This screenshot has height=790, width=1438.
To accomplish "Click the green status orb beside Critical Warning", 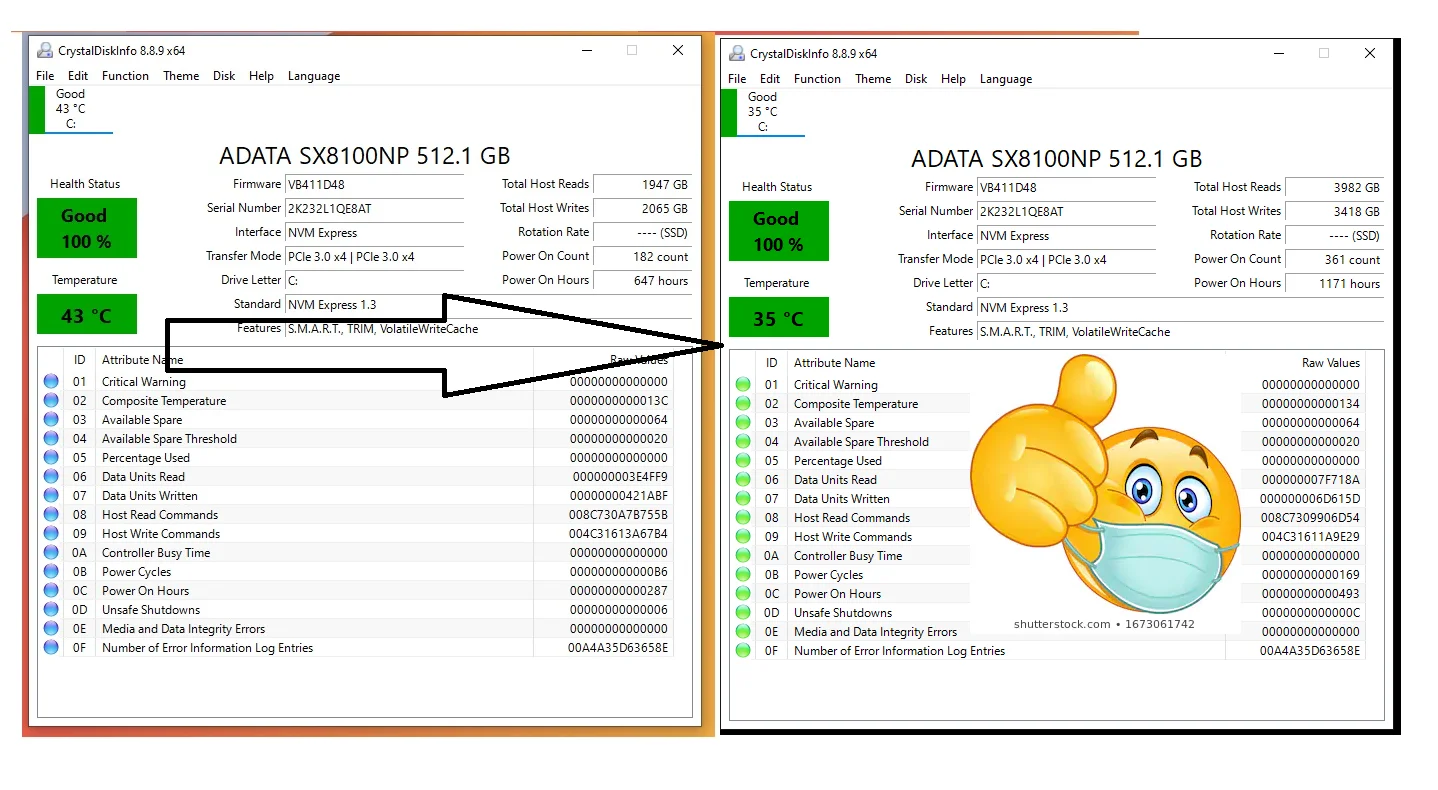I will pyautogui.click(x=743, y=385).
